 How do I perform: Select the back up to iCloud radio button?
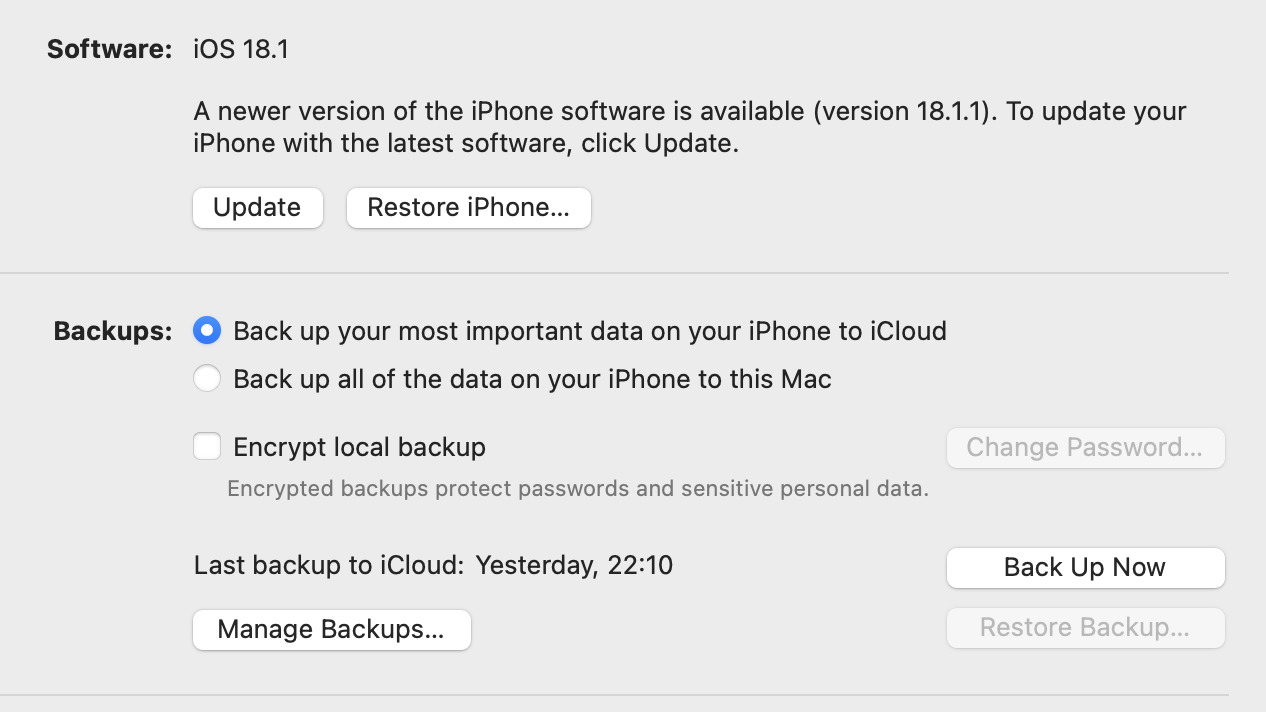tap(207, 330)
